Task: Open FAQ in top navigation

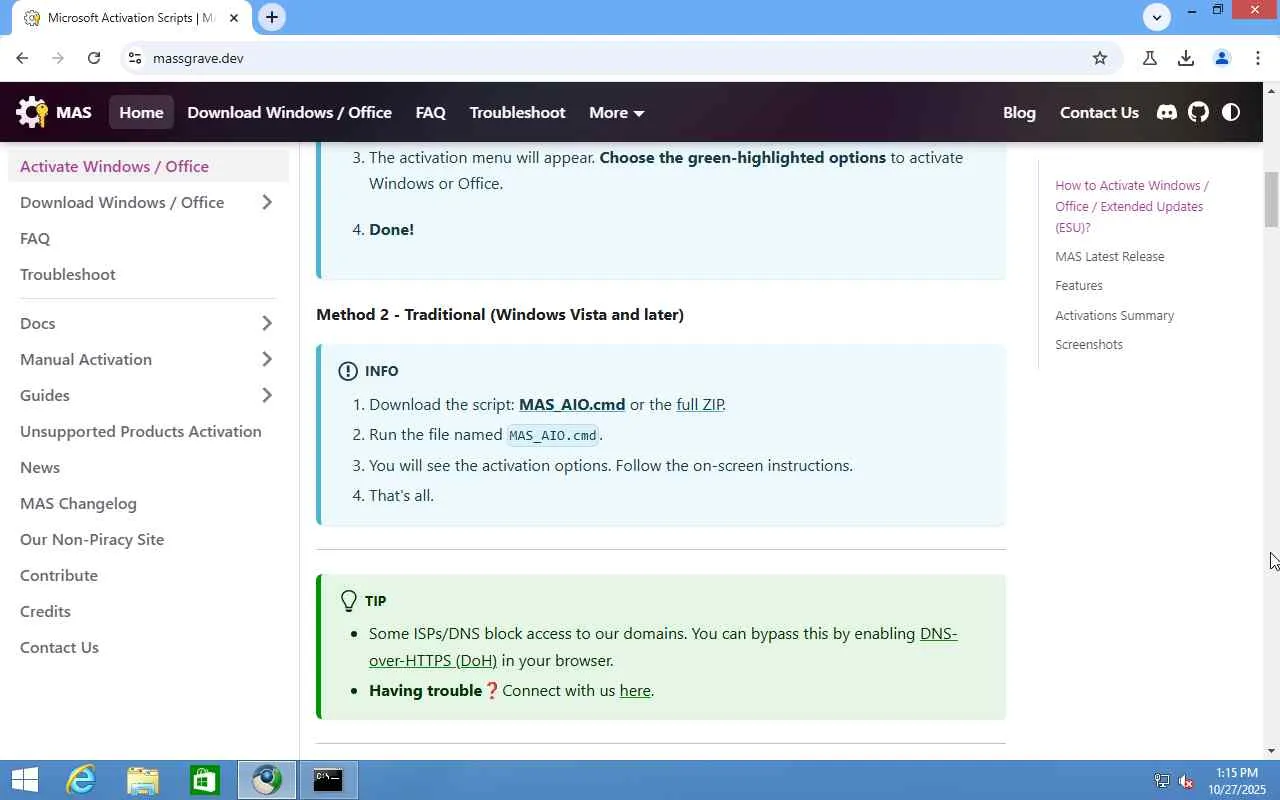Action: (430, 112)
